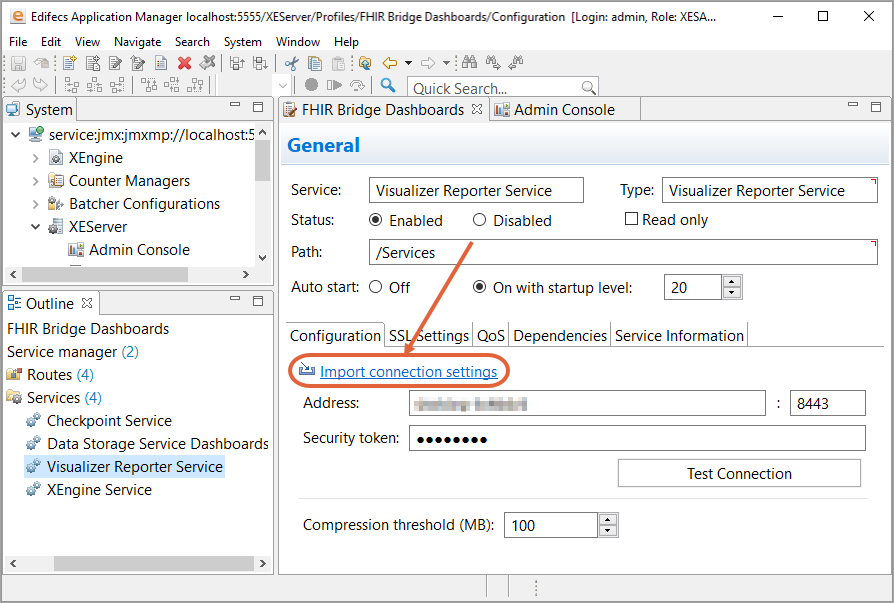Open the File menu
This screenshot has height=603, width=894.
(18, 42)
